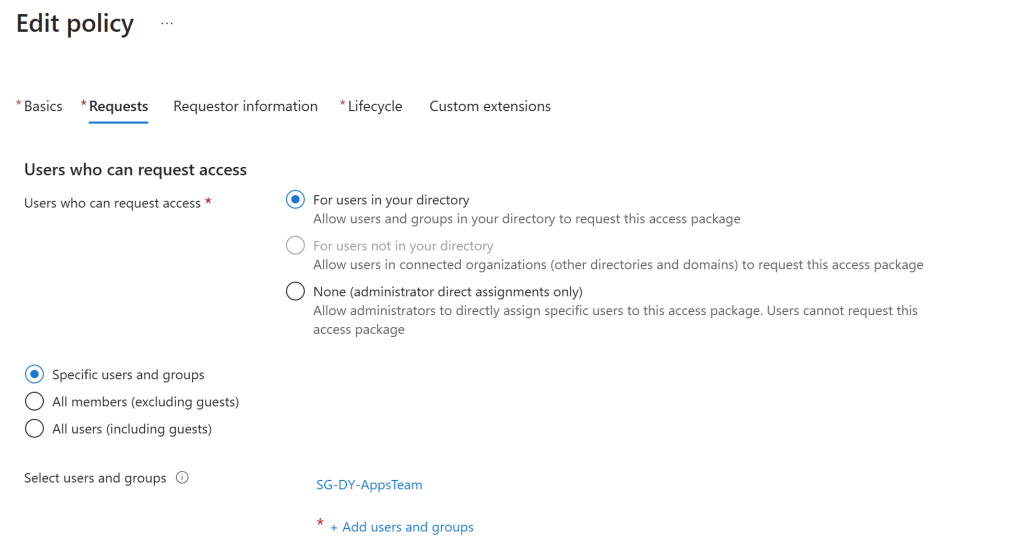Viewport: 1024px width, 554px height.
Task: Open the Lifecycle tab
Action: click(x=375, y=106)
